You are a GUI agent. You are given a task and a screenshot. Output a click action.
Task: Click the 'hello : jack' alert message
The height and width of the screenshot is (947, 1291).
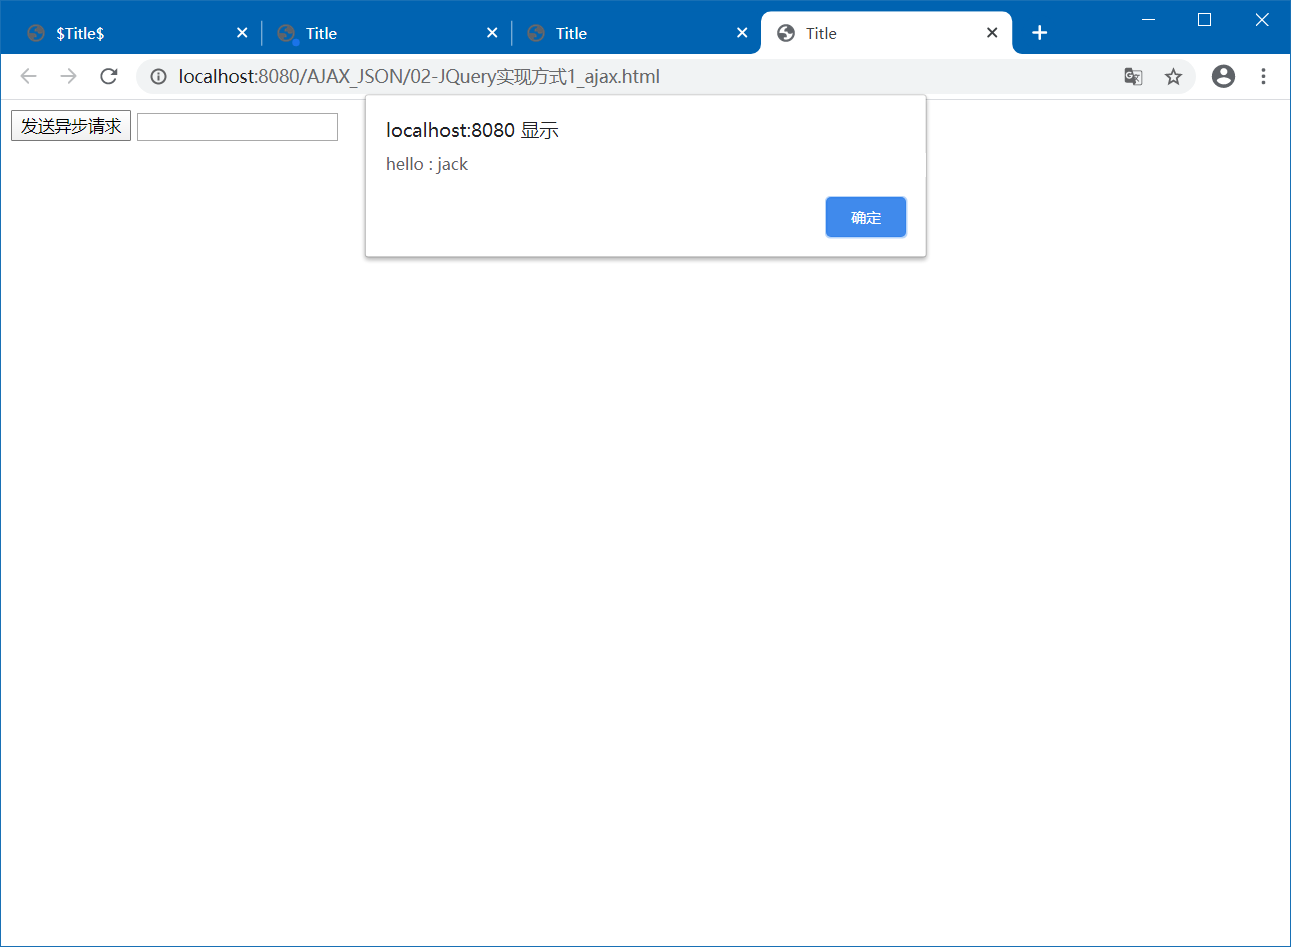click(427, 164)
